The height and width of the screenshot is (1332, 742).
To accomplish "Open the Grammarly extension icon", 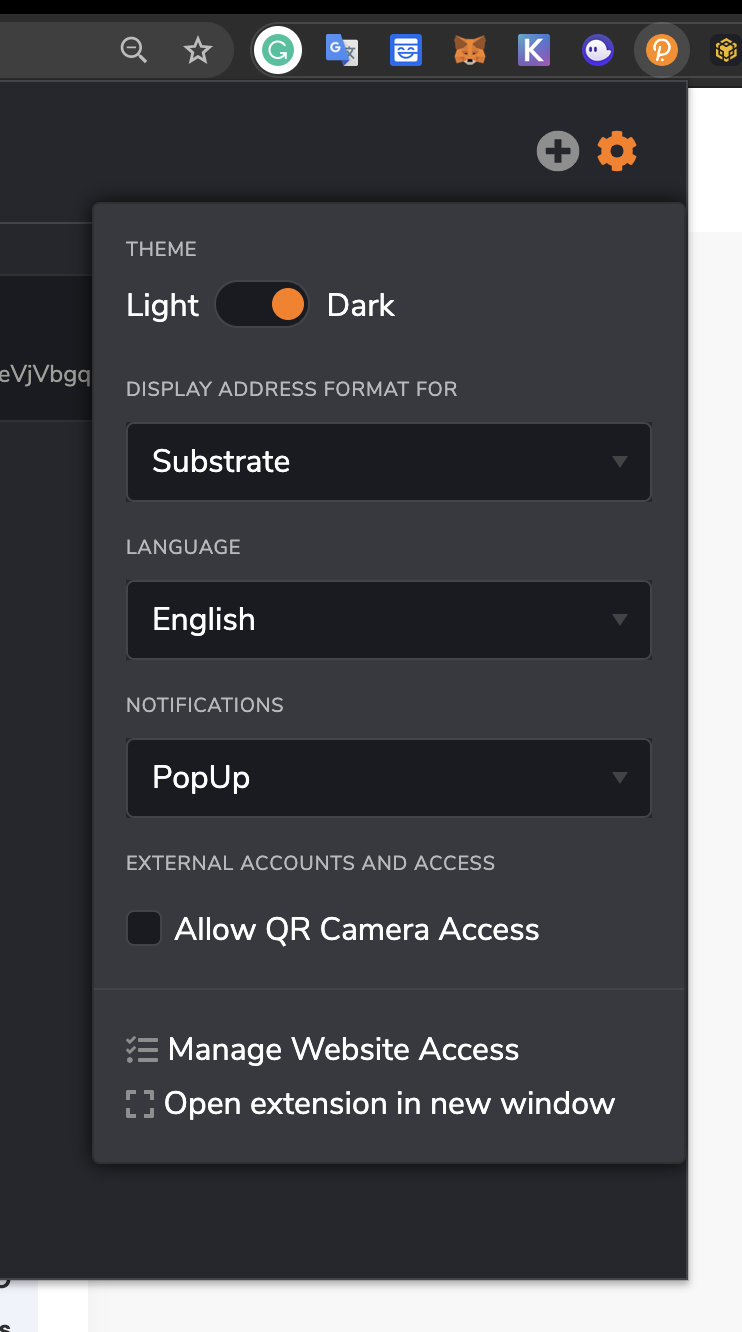I will [278, 50].
